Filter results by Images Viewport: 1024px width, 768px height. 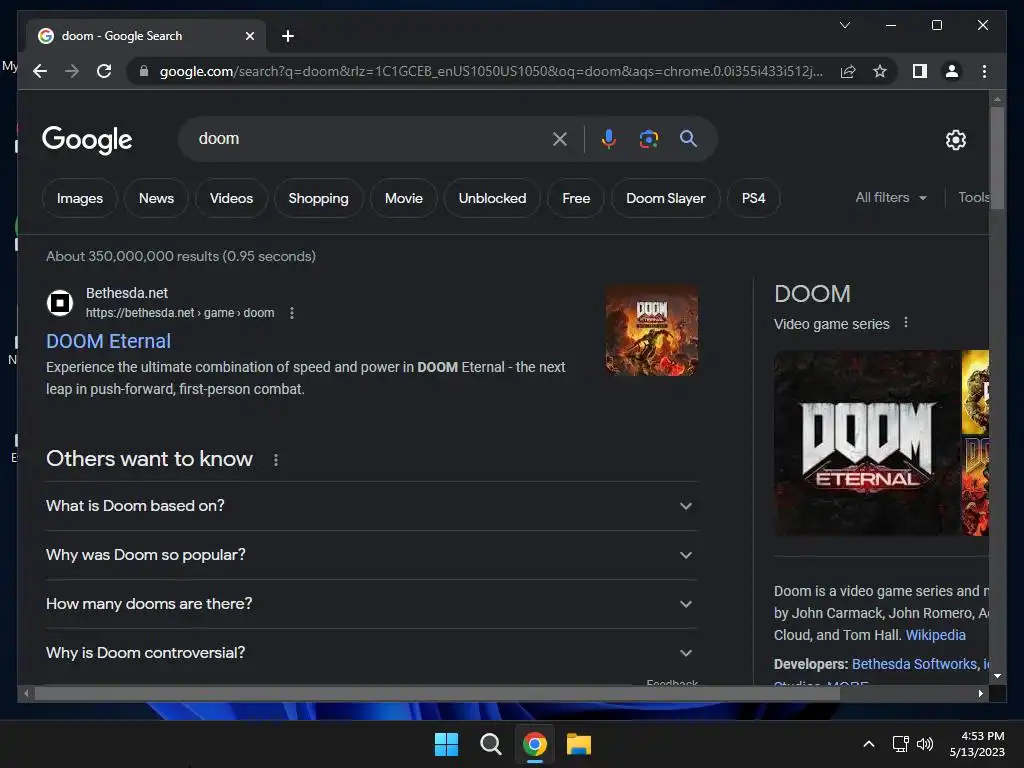point(80,198)
